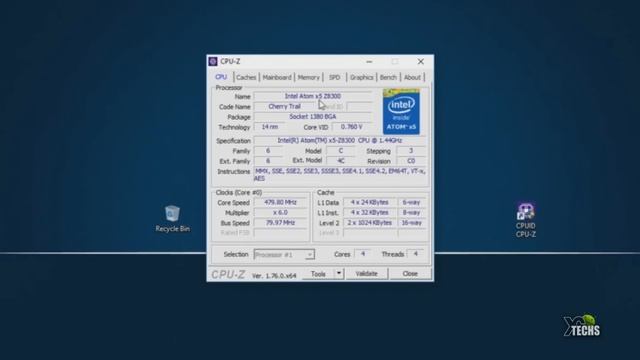This screenshot has height=360, width=640.
Task: Click the Intel Atom x5 logo image
Action: (401, 111)
